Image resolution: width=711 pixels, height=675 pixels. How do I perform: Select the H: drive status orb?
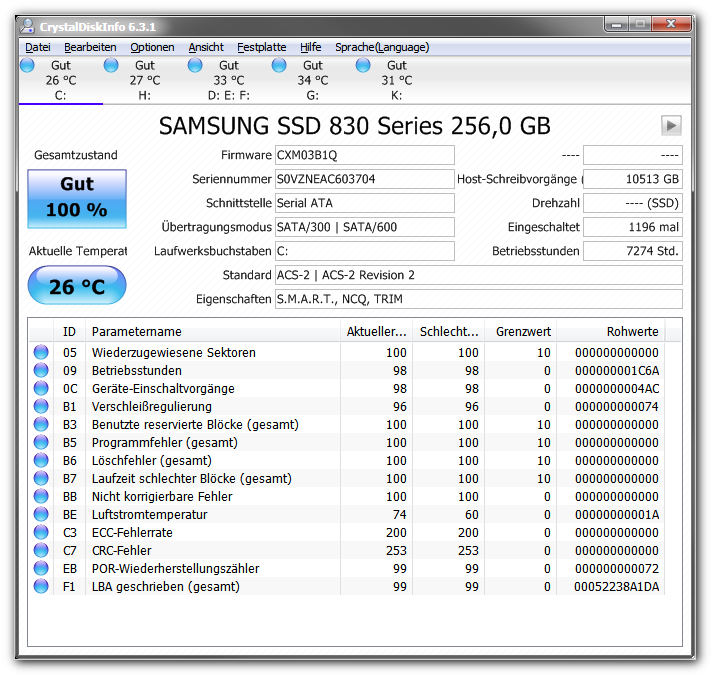[111, 65]
